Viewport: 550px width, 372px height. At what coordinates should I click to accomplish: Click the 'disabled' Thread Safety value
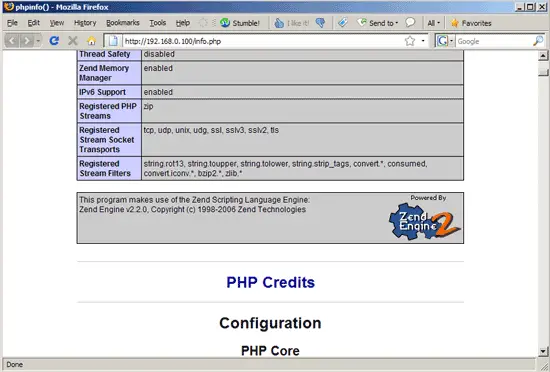click(x=159, y=54)
